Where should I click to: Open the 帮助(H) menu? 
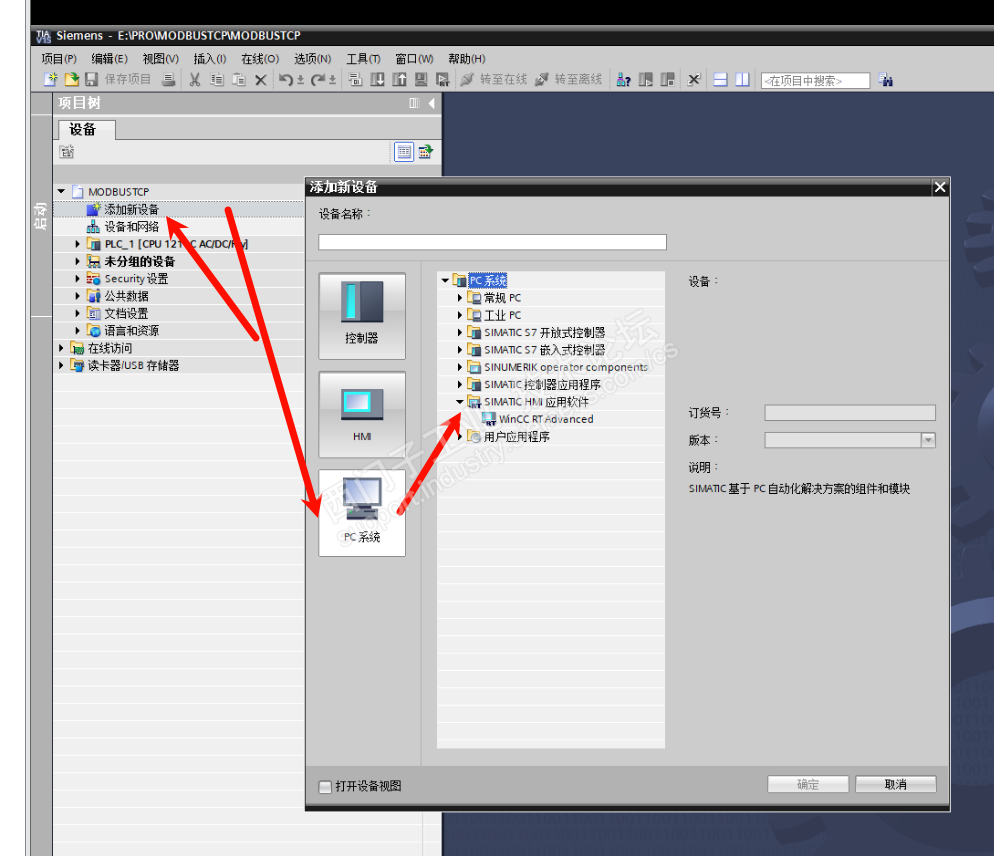coord(467,58)
